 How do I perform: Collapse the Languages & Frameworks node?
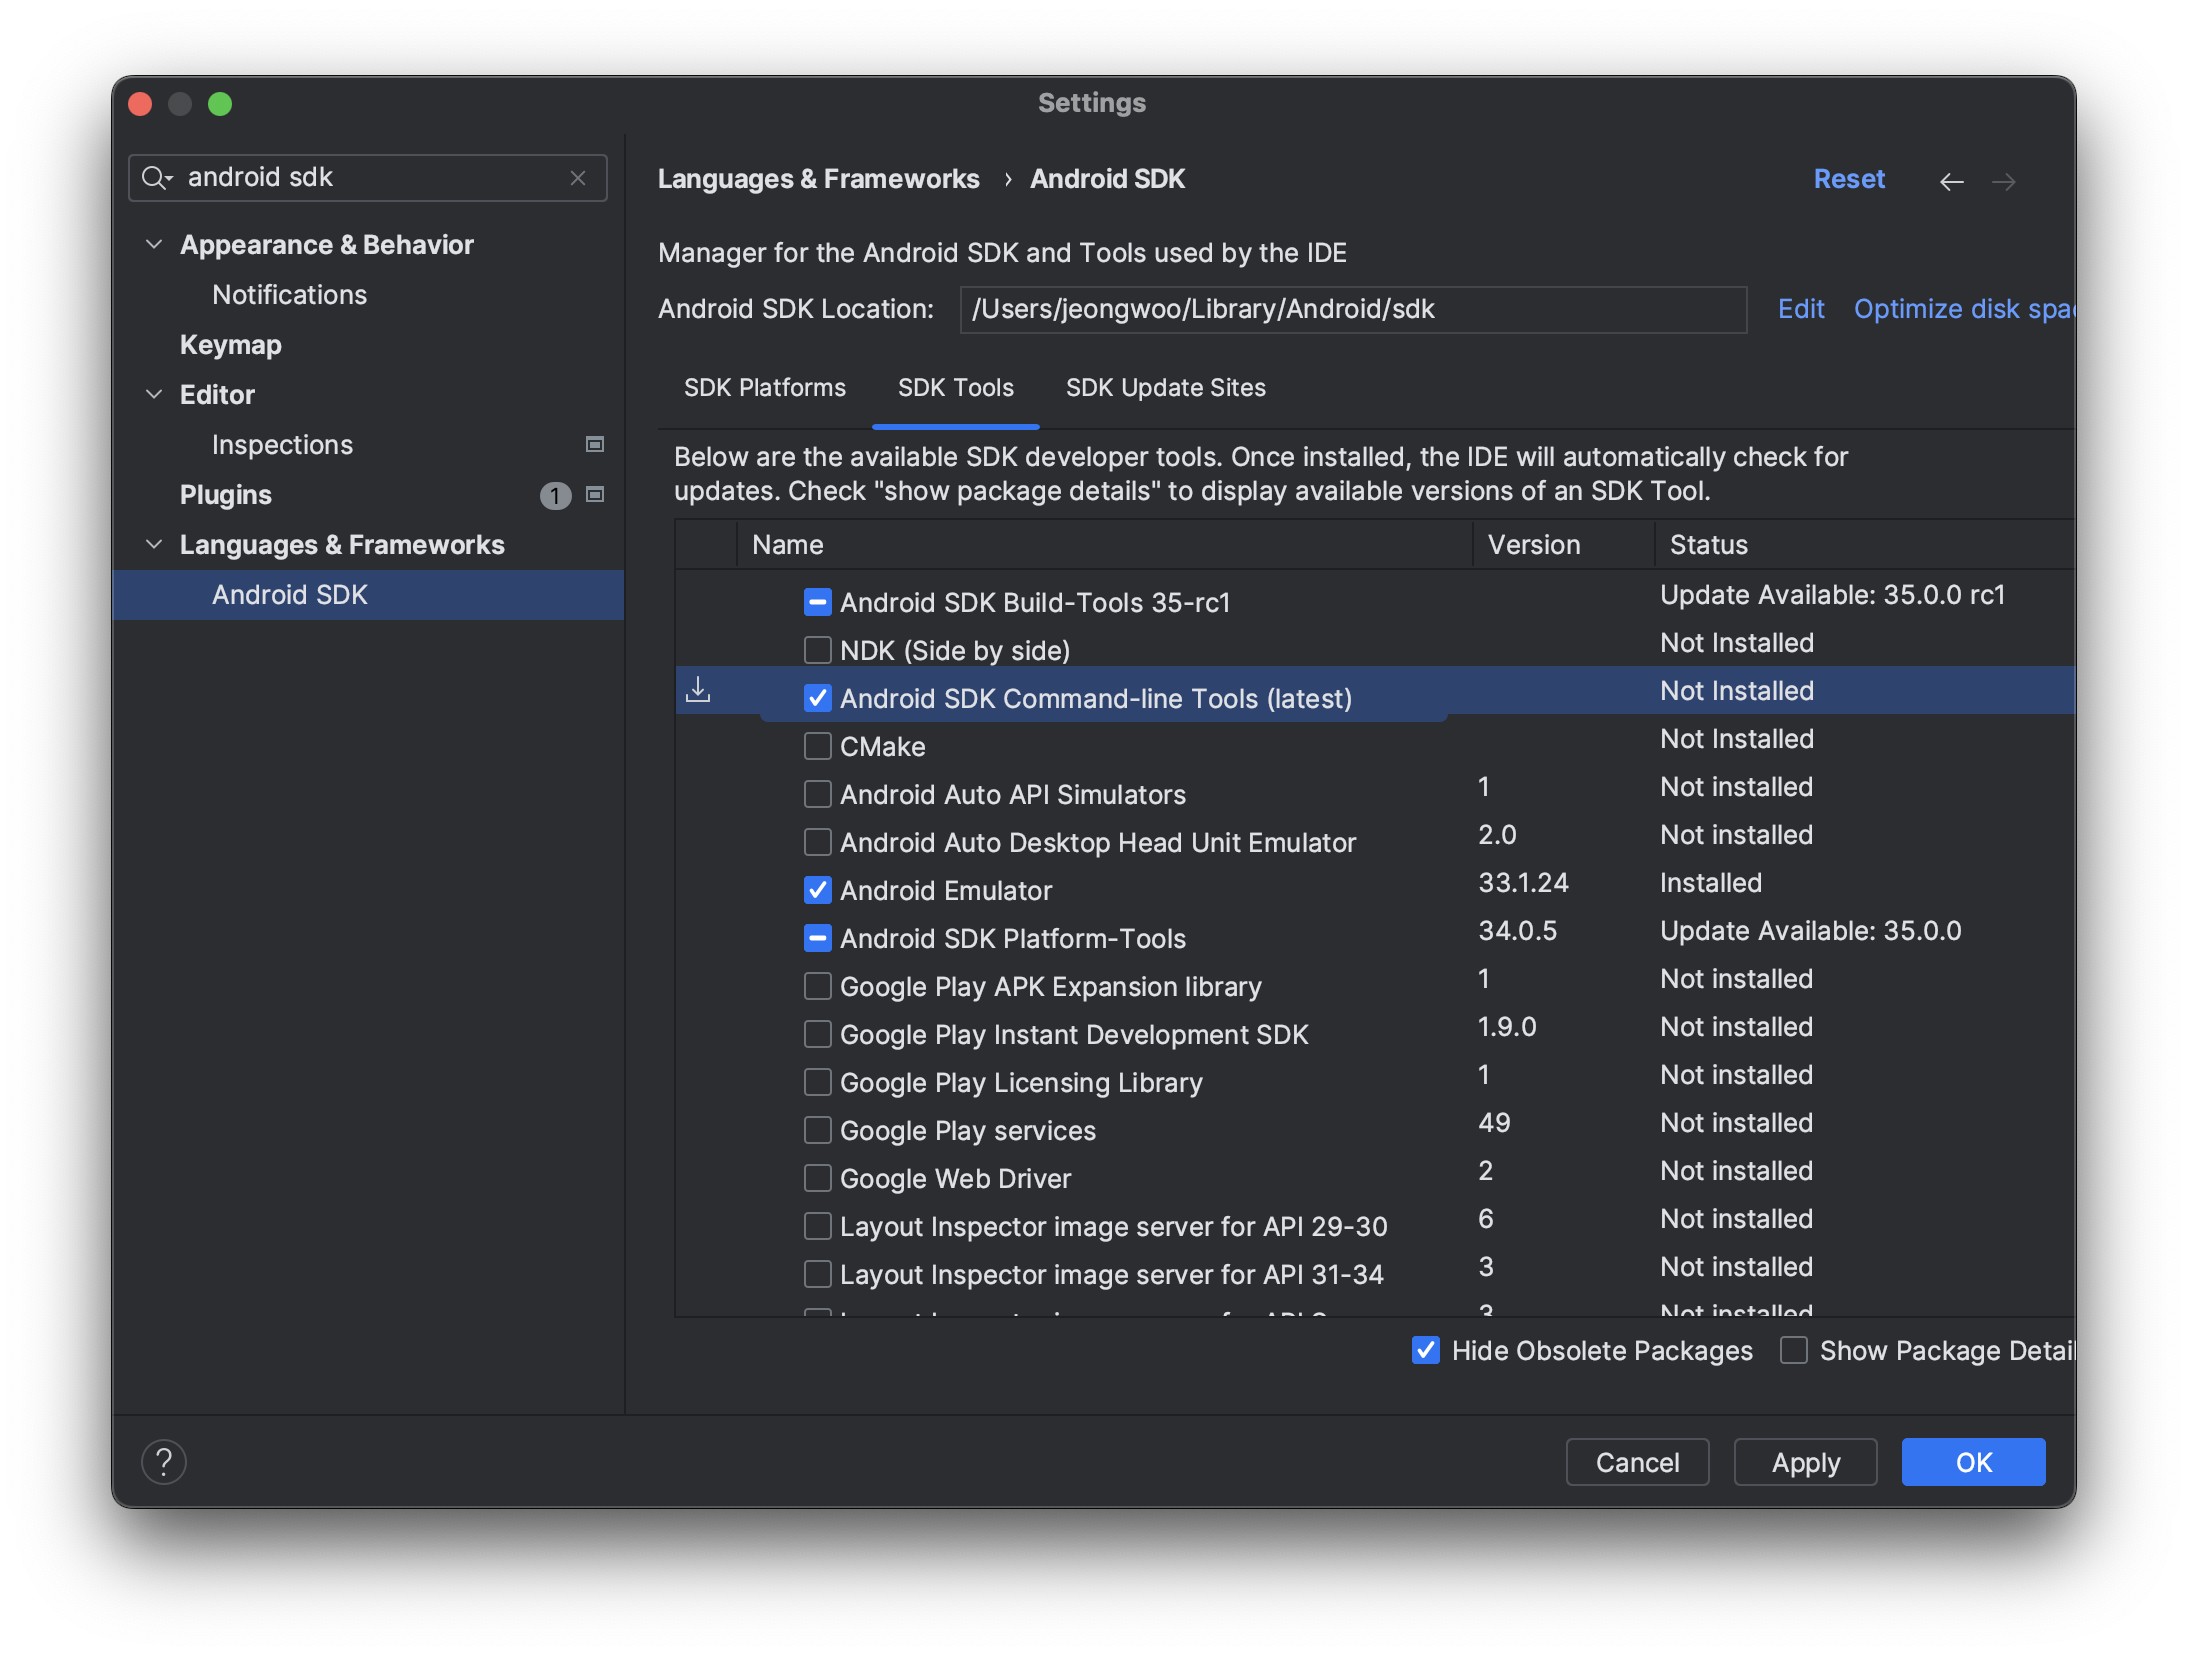coord(154,545)
